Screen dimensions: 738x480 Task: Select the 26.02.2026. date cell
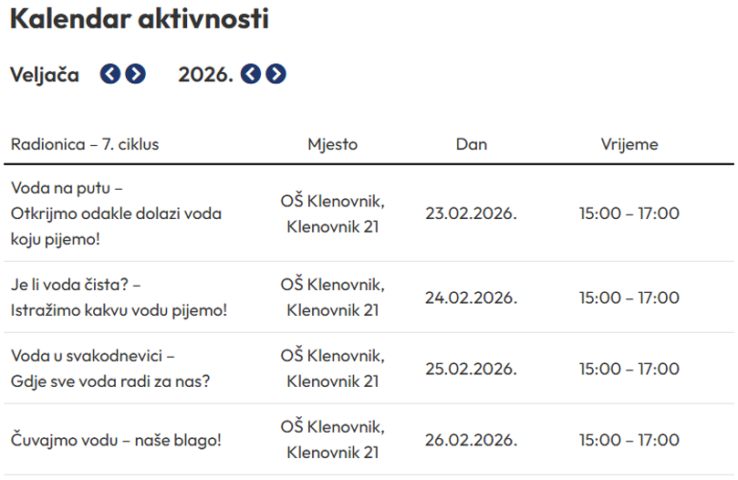pyautogui.click(x=471, y=440)
